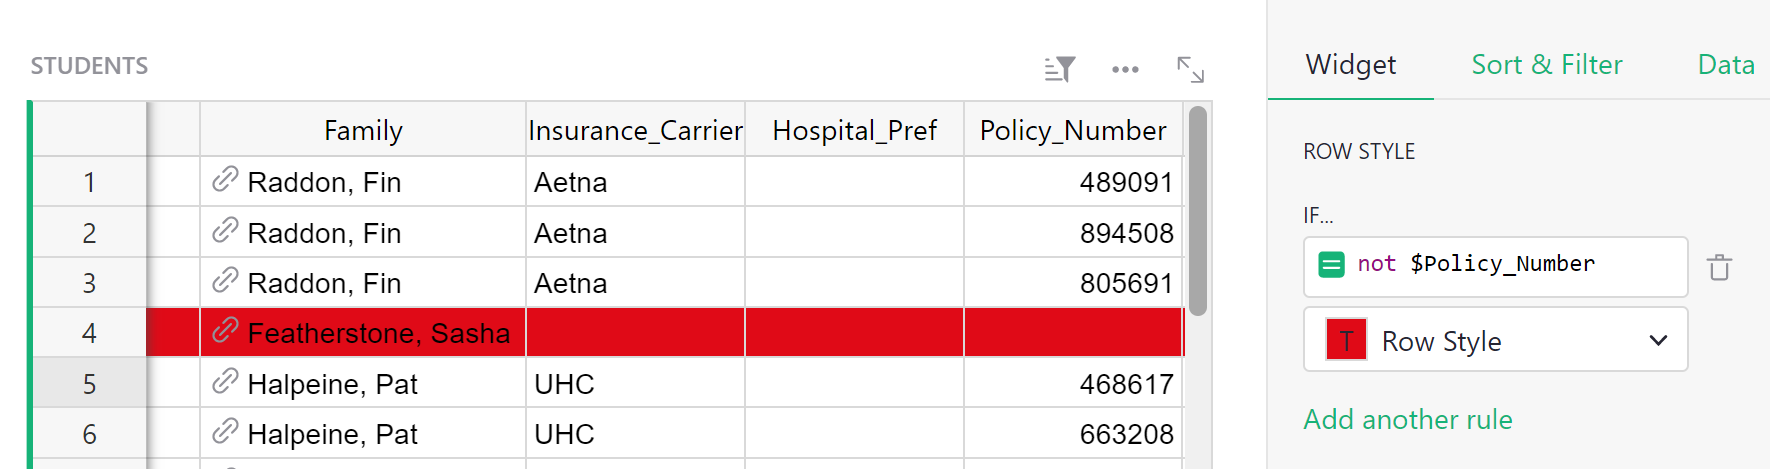Expand the STUDENTS widget to full screen
Viewport: 1770px width, 469px height.
click(x=1190, y=69)
